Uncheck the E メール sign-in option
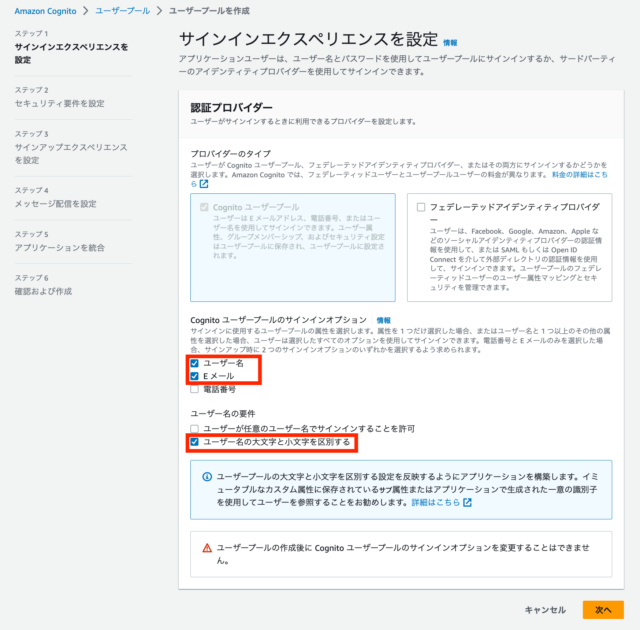 tap(194, 376)
